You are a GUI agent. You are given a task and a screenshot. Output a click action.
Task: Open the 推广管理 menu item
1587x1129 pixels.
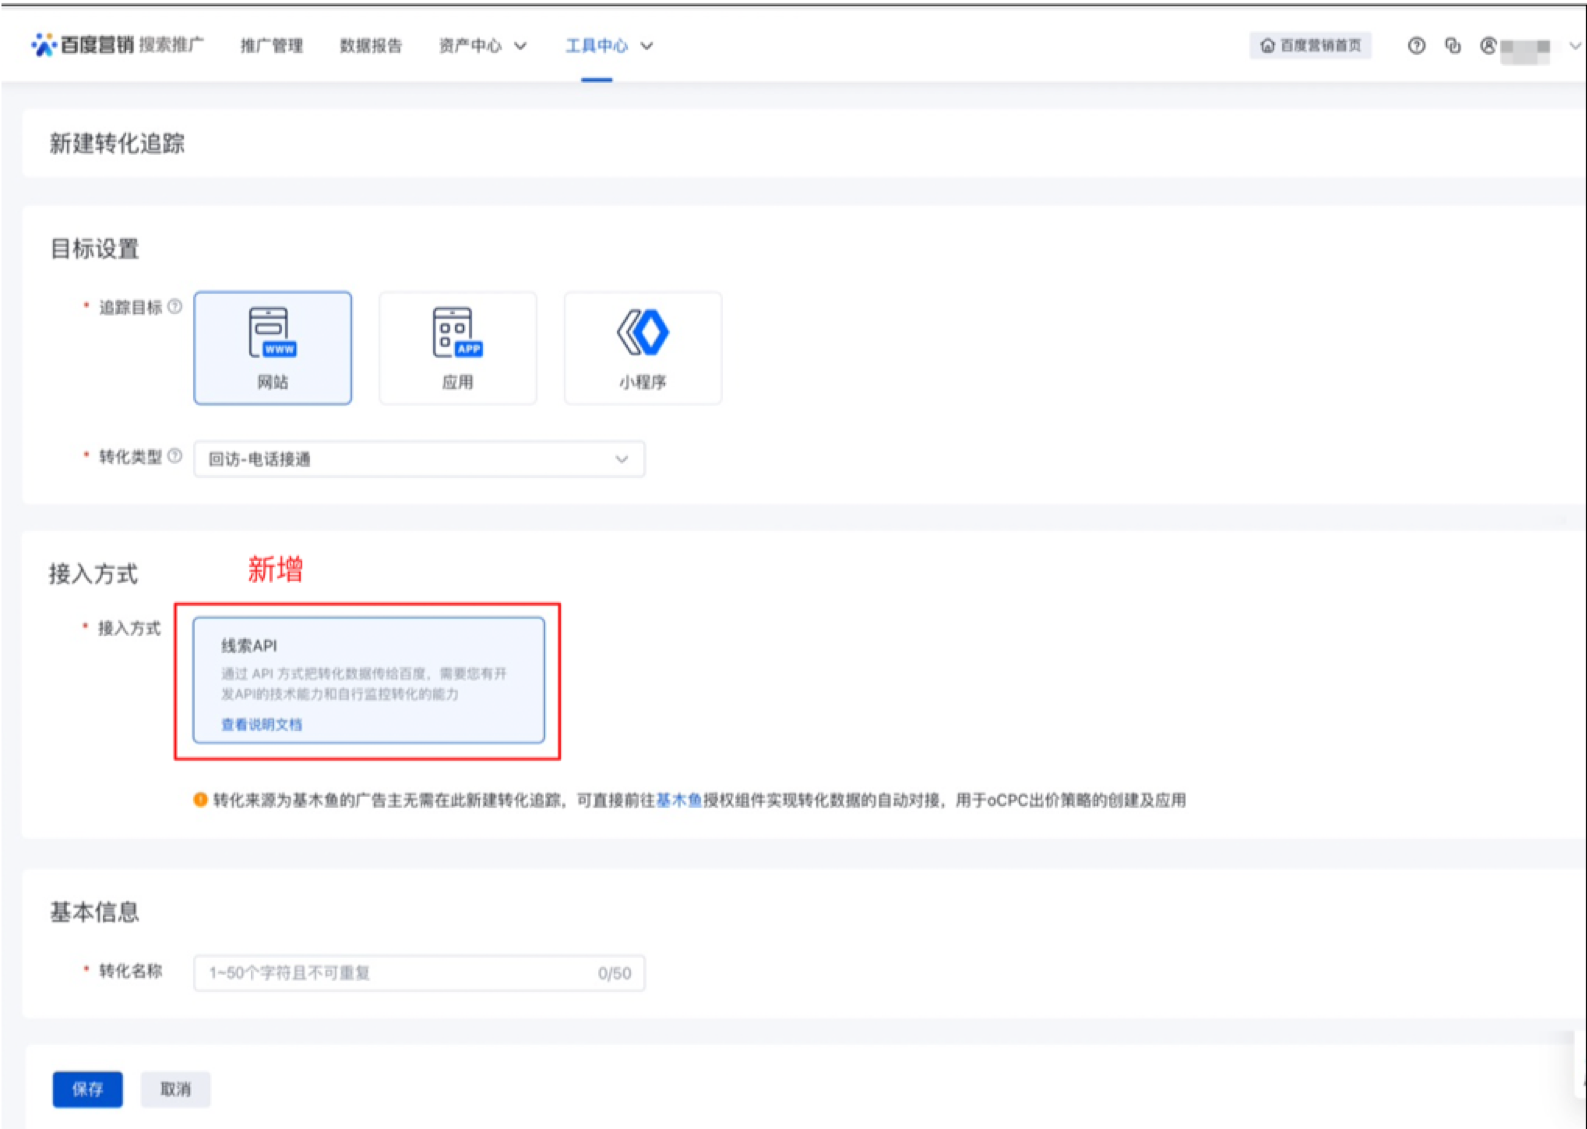[271, 46]
